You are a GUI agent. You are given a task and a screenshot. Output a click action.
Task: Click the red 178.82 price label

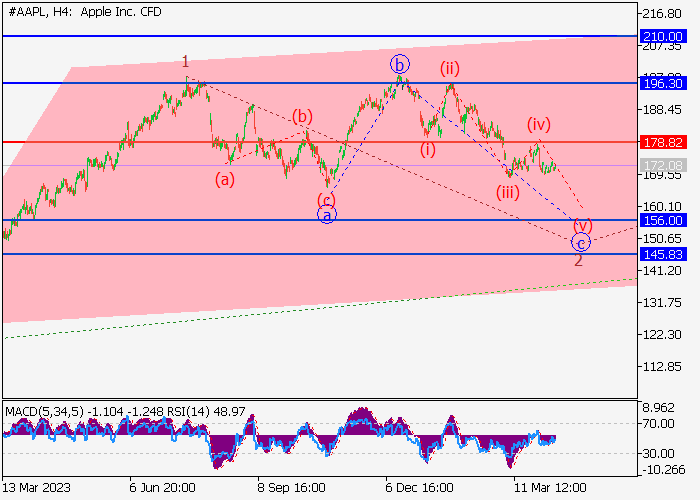pos(663,142)
